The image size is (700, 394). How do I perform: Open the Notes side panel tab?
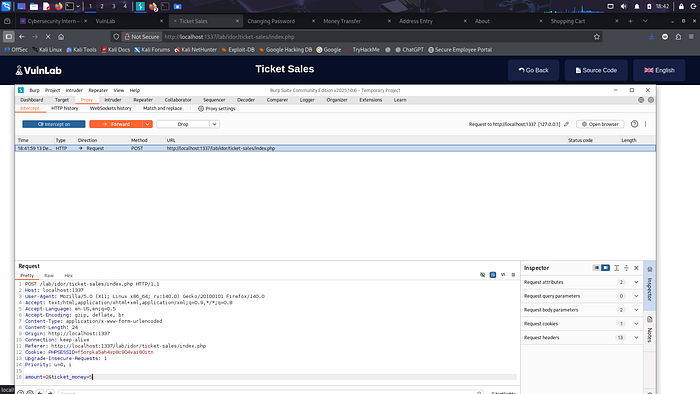650,329
